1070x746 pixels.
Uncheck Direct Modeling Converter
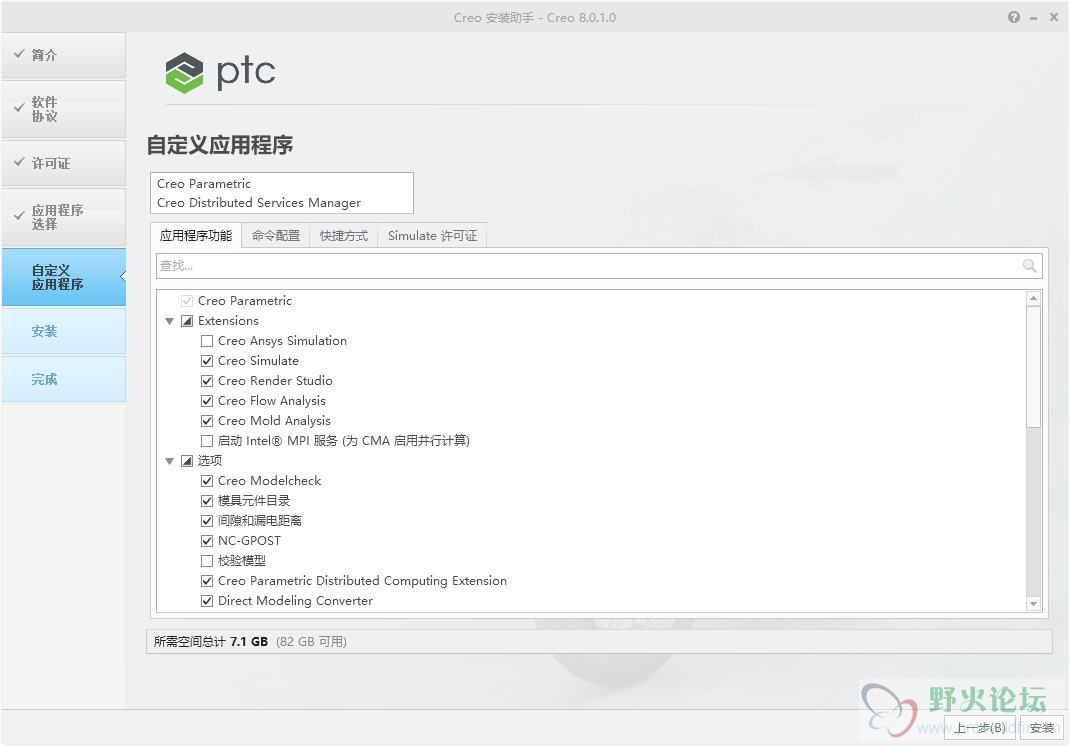(x=207, y=601)
